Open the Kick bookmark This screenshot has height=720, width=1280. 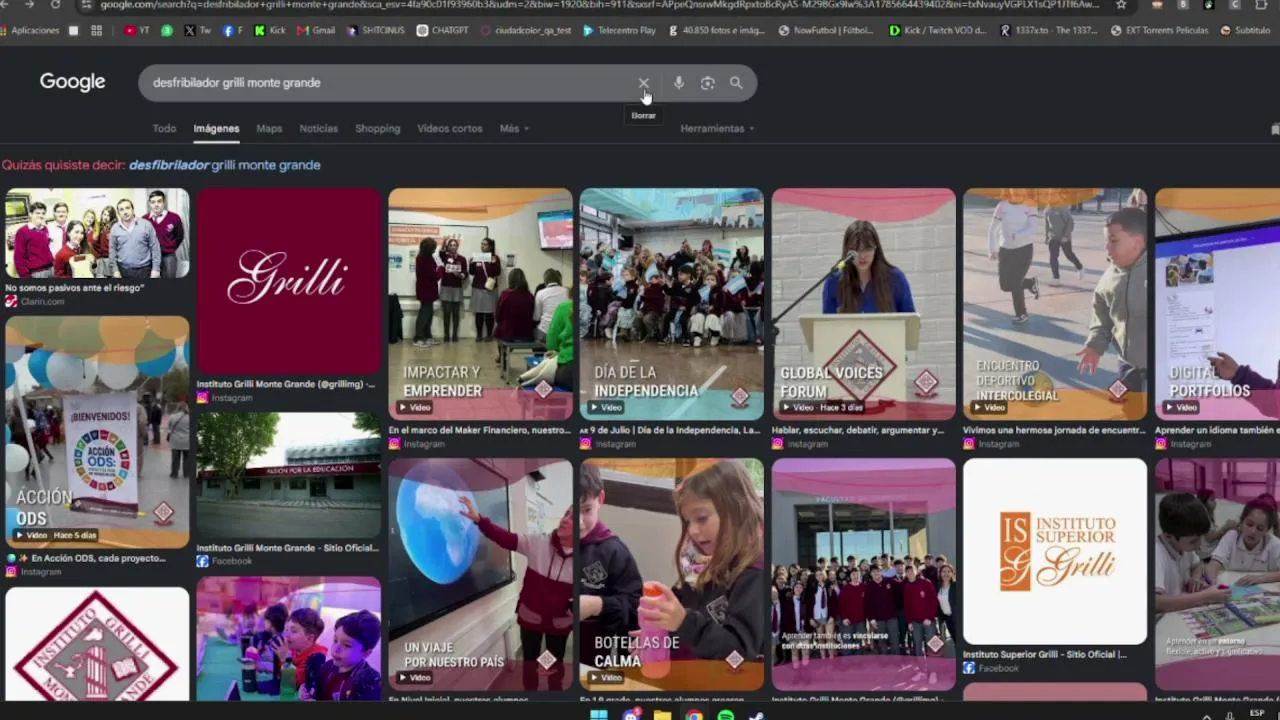[270, 31]
